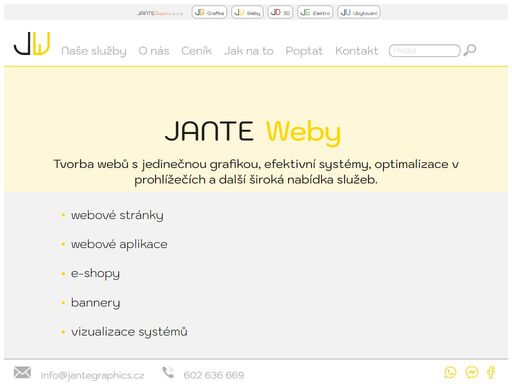Click the magnifier search icon
Screen dimensions: 512x384
tap(470, 50)
